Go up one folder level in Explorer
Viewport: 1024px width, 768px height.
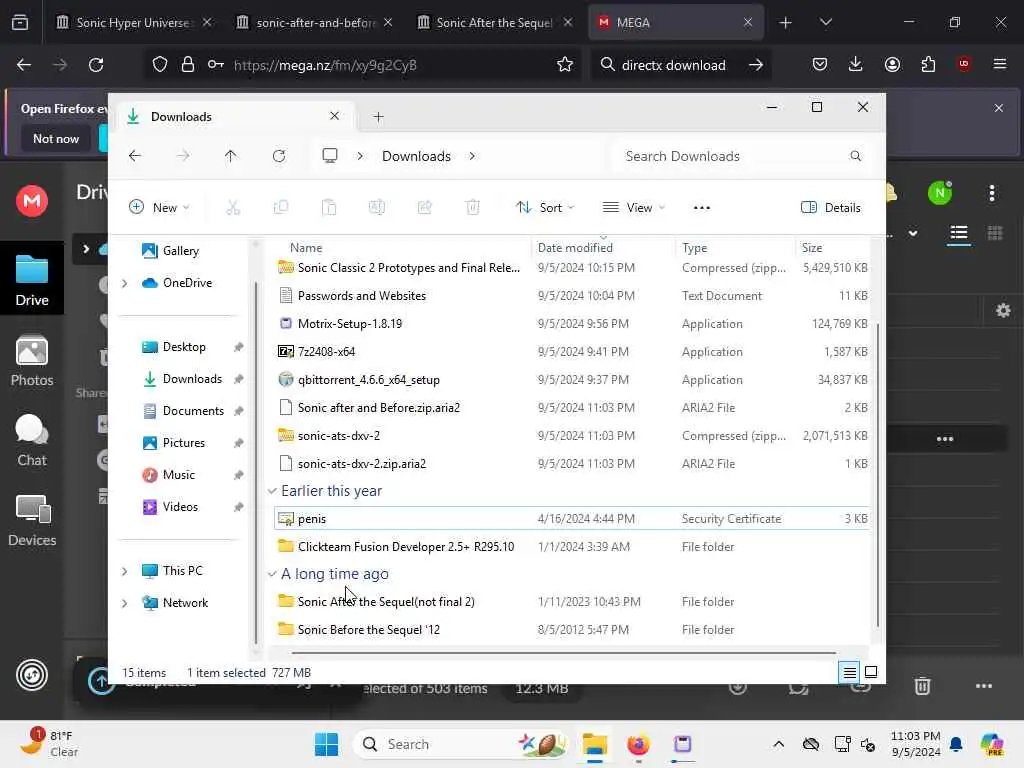231,156
